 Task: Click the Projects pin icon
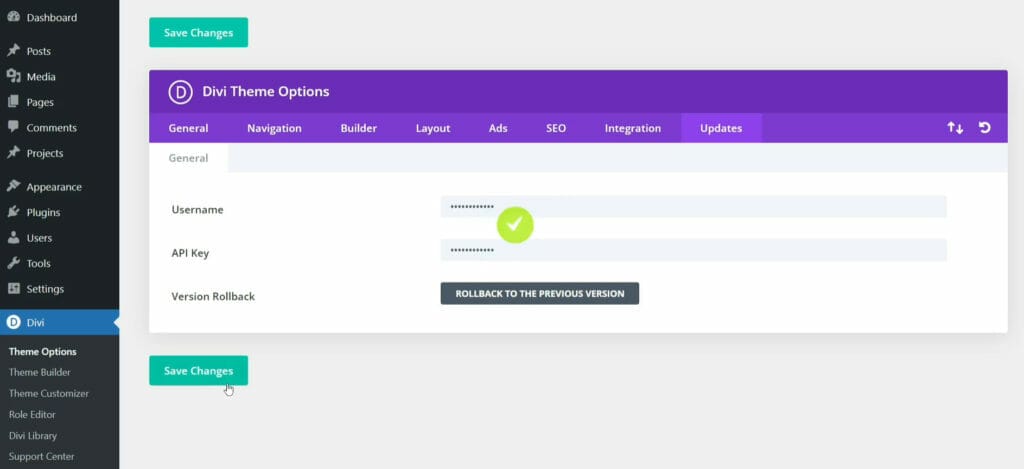tap(13, 152)
